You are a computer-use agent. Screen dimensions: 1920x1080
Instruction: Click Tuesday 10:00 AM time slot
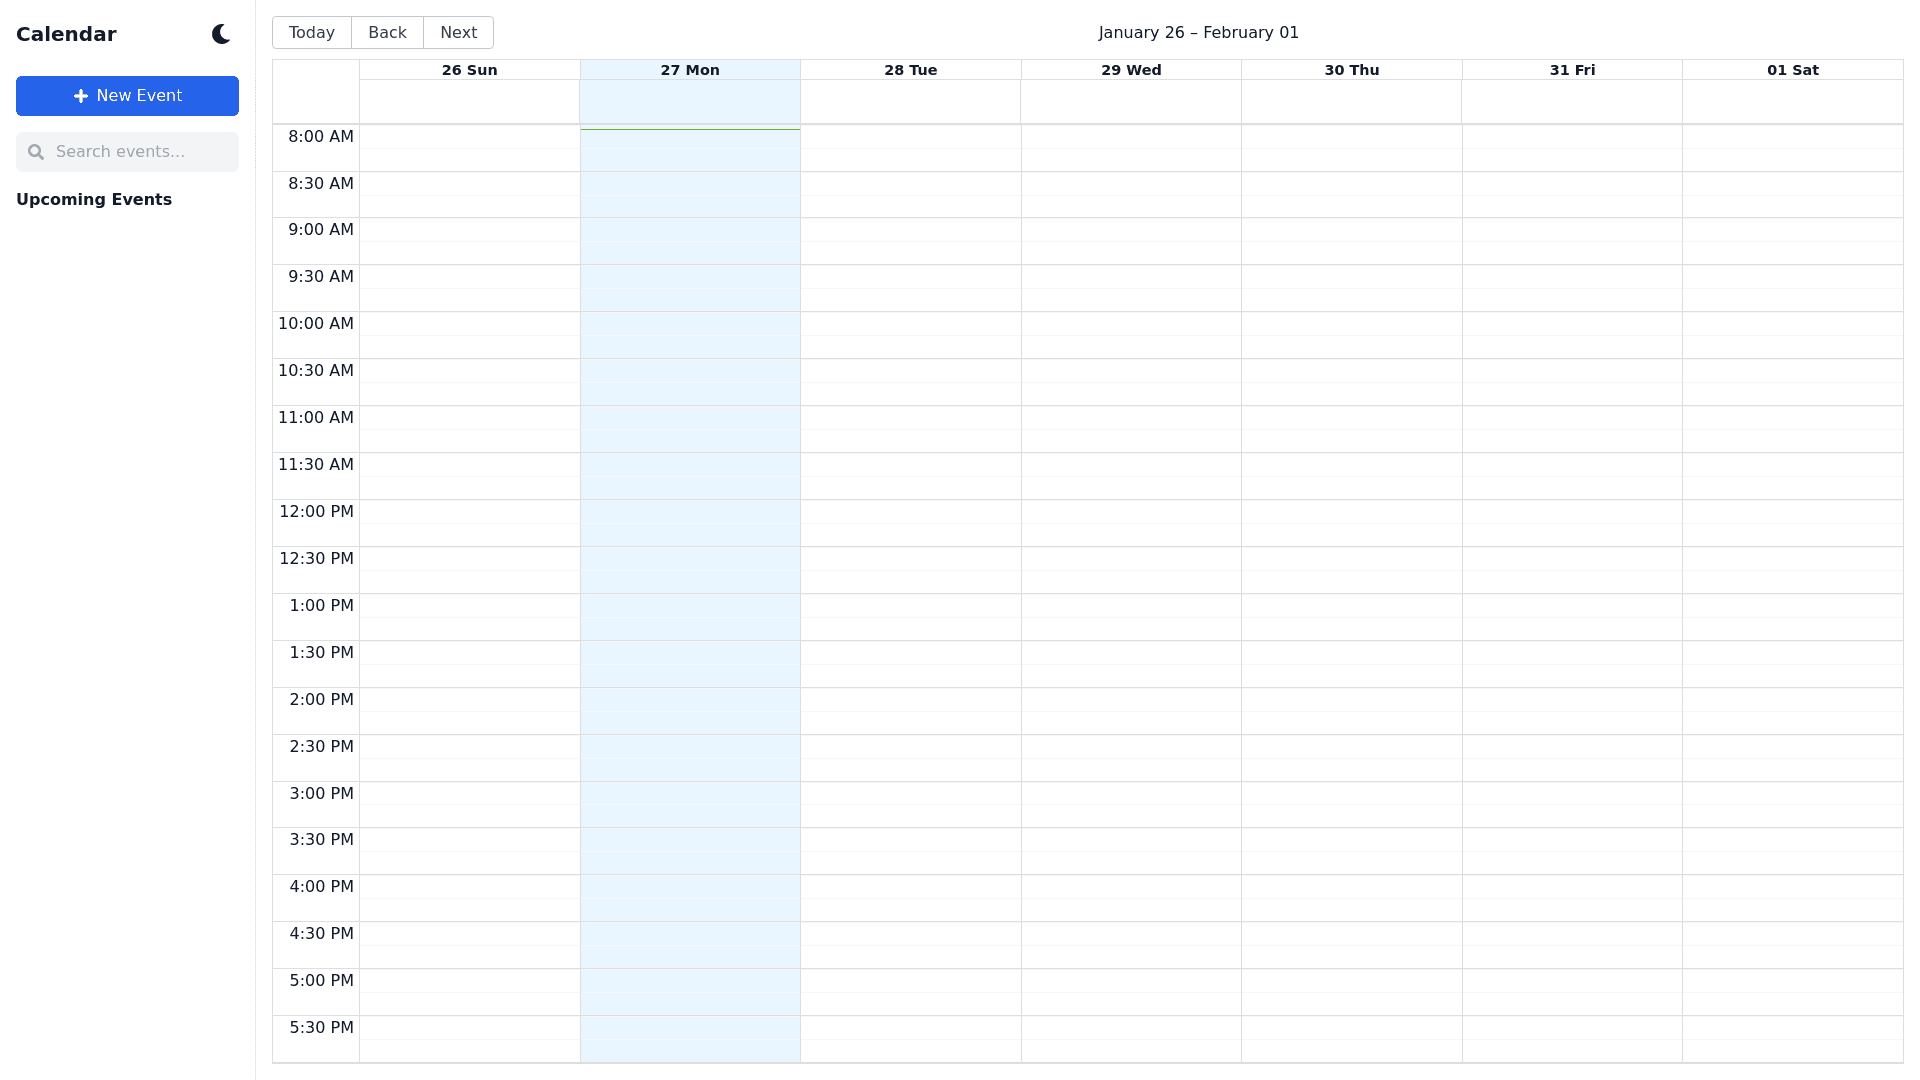910,324
